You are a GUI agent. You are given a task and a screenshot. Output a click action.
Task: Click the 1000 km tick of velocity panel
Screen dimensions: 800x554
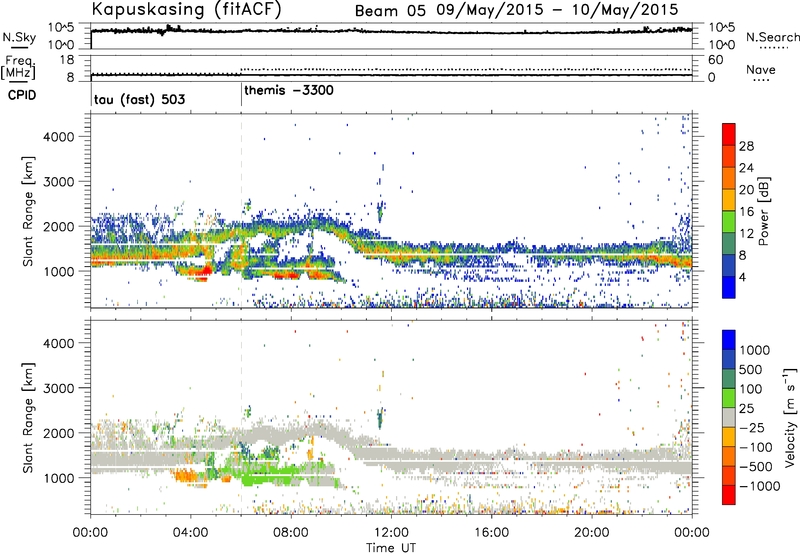[59, 478]
